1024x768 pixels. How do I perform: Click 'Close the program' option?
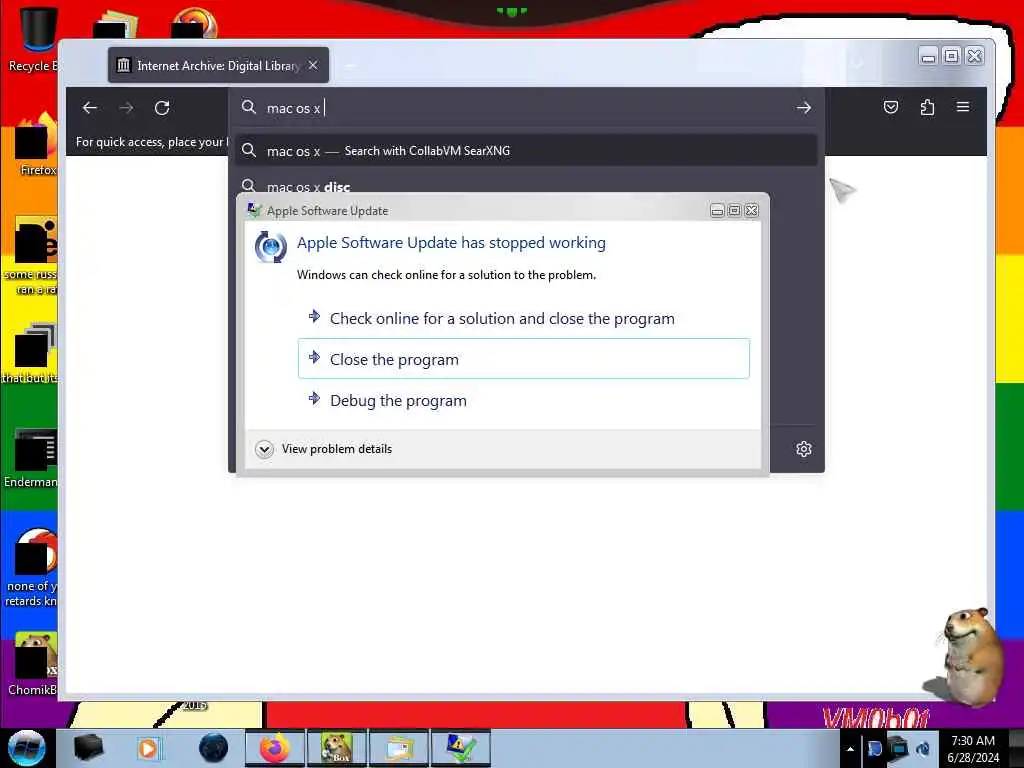coord(524,359)
